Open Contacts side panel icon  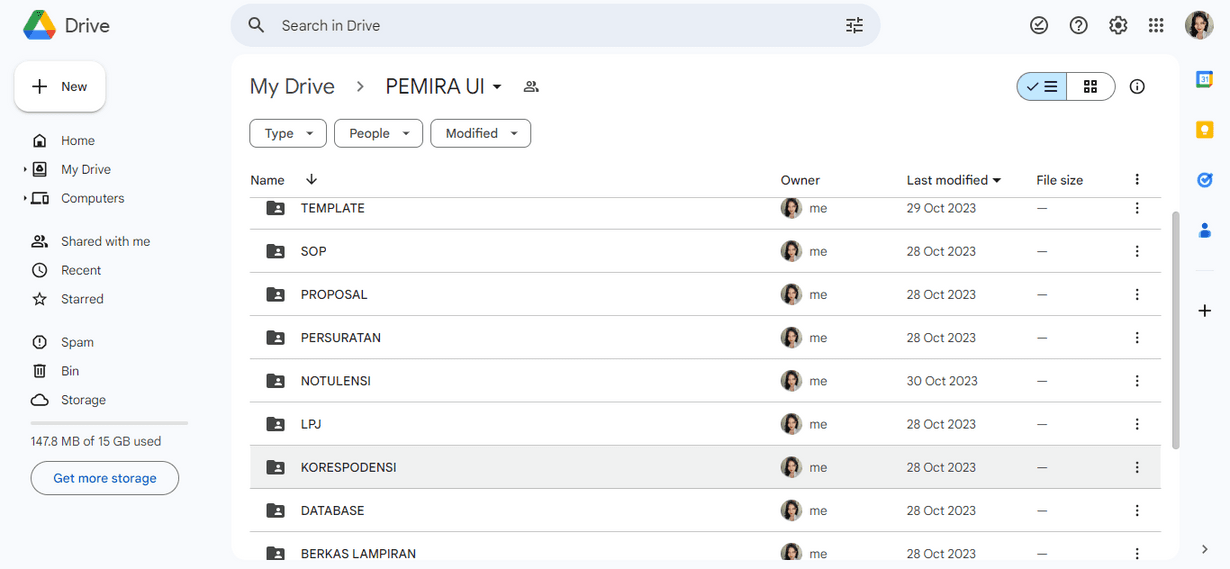point(1205,230)
